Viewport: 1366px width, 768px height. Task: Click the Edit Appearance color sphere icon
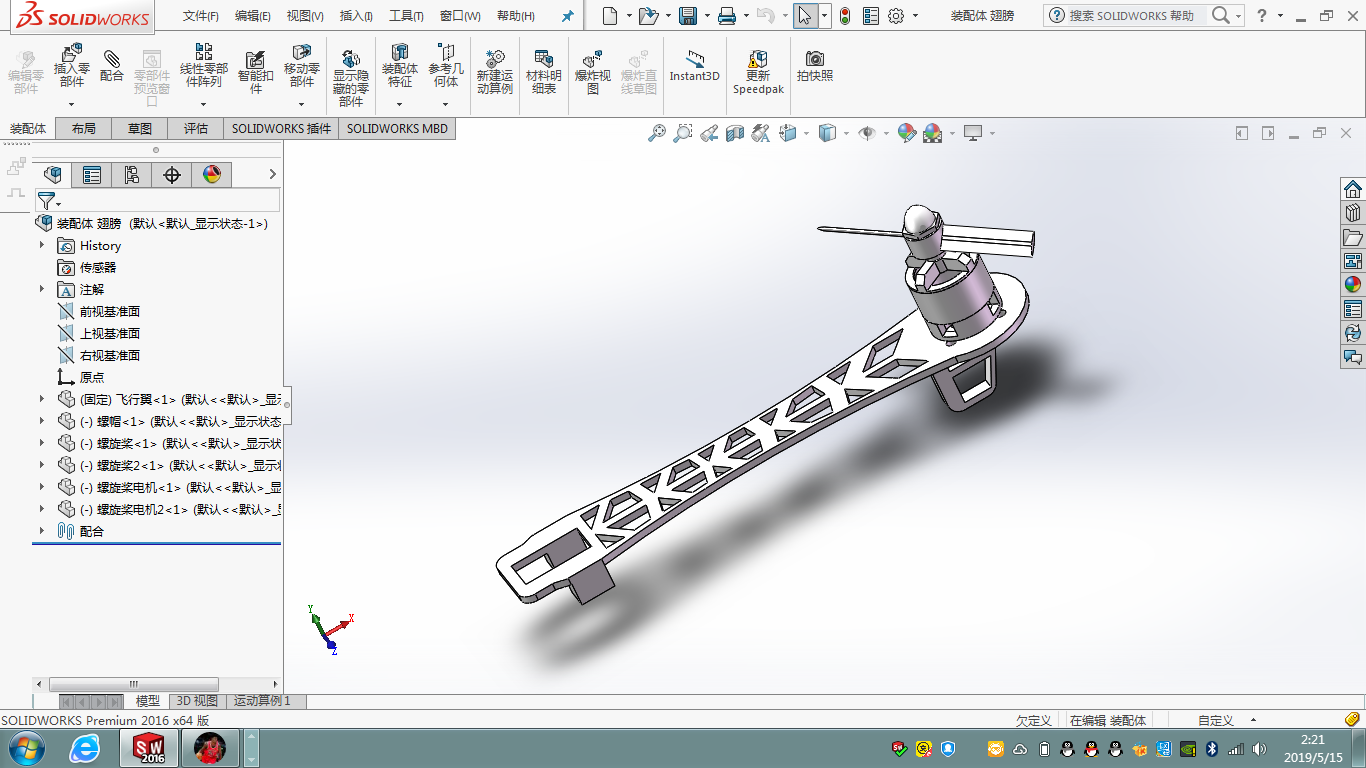[907, 132]
